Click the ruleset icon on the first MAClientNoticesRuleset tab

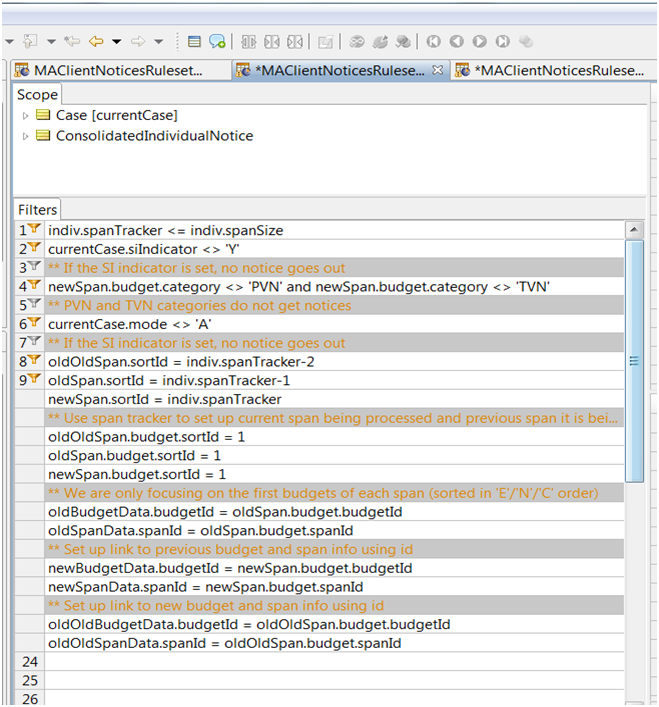(22, 70)
